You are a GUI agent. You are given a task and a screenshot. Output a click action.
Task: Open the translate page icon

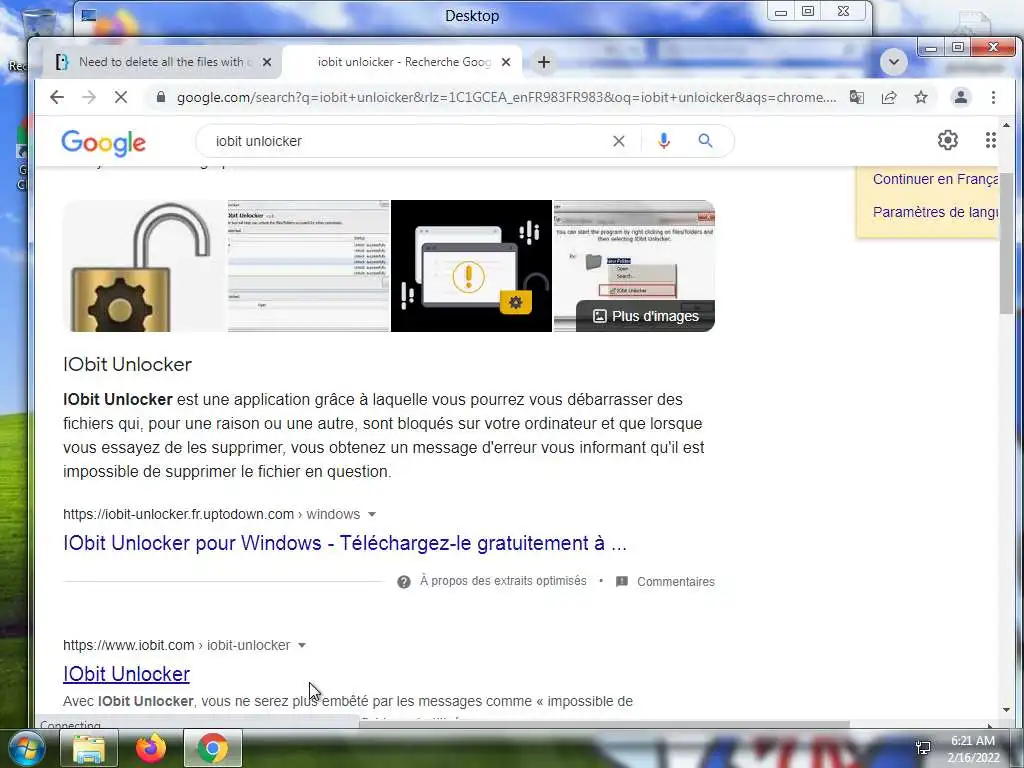click(856, 97)
